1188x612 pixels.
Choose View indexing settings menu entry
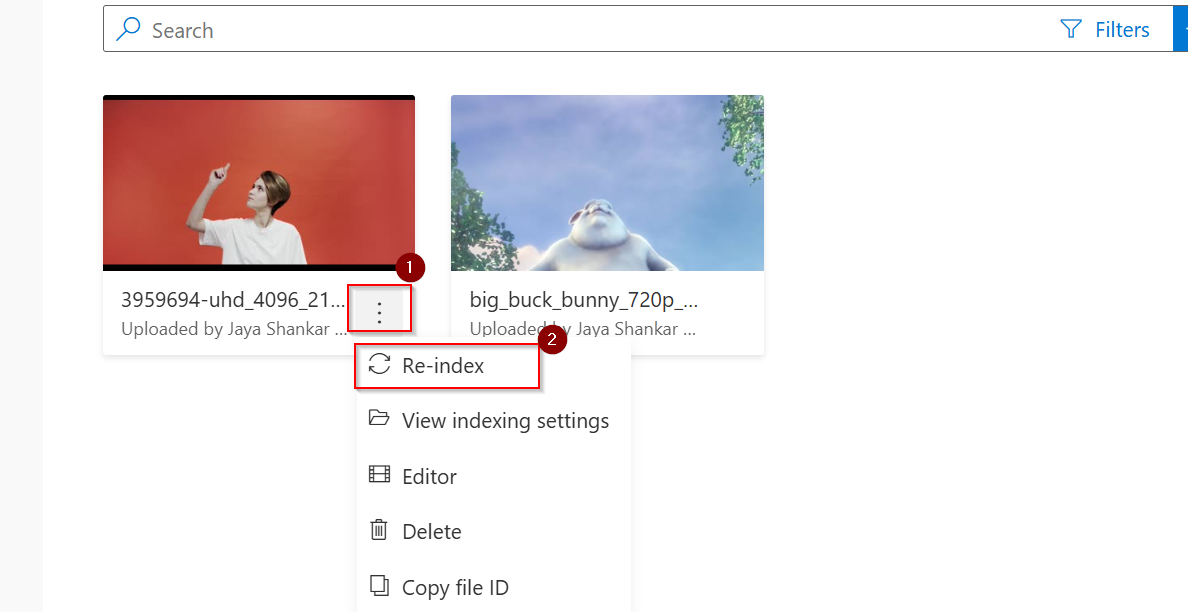(493, 420)
